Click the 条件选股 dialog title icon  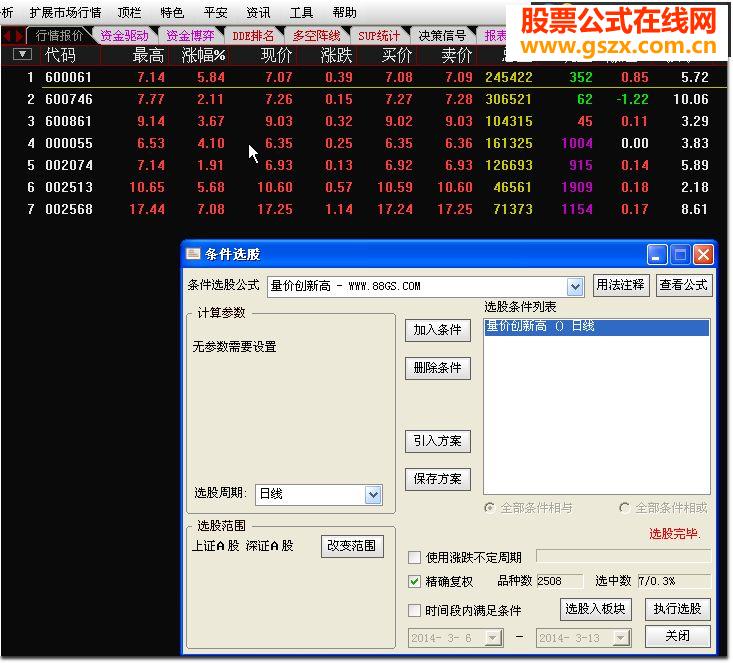(193, 254)
